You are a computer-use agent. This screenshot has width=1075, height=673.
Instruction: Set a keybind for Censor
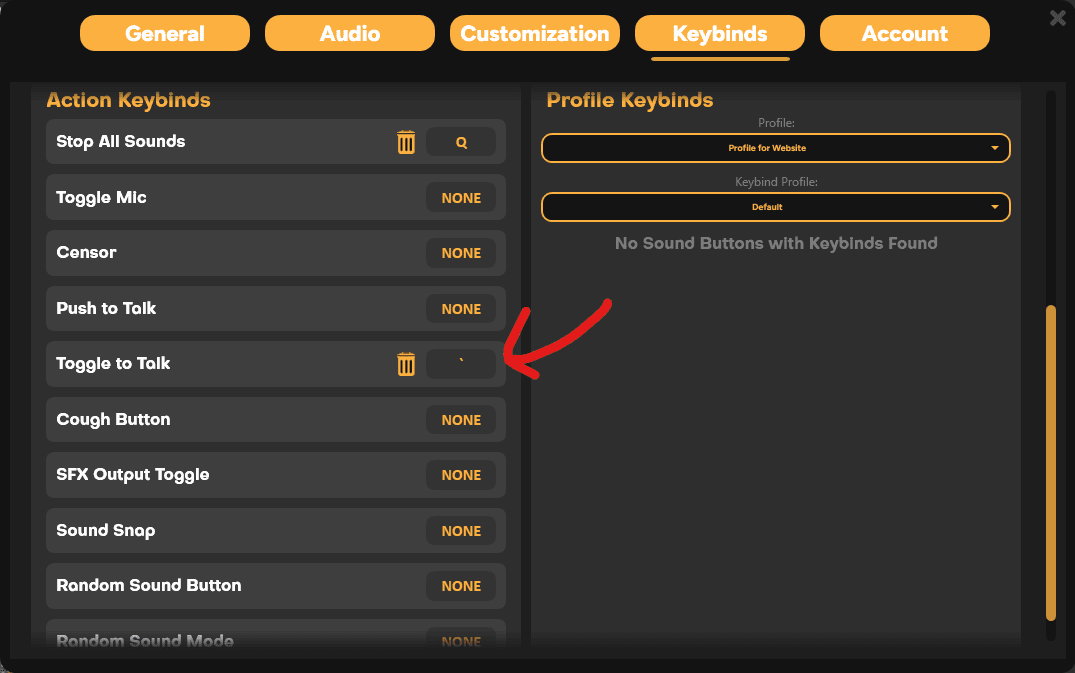coord(461,253)
